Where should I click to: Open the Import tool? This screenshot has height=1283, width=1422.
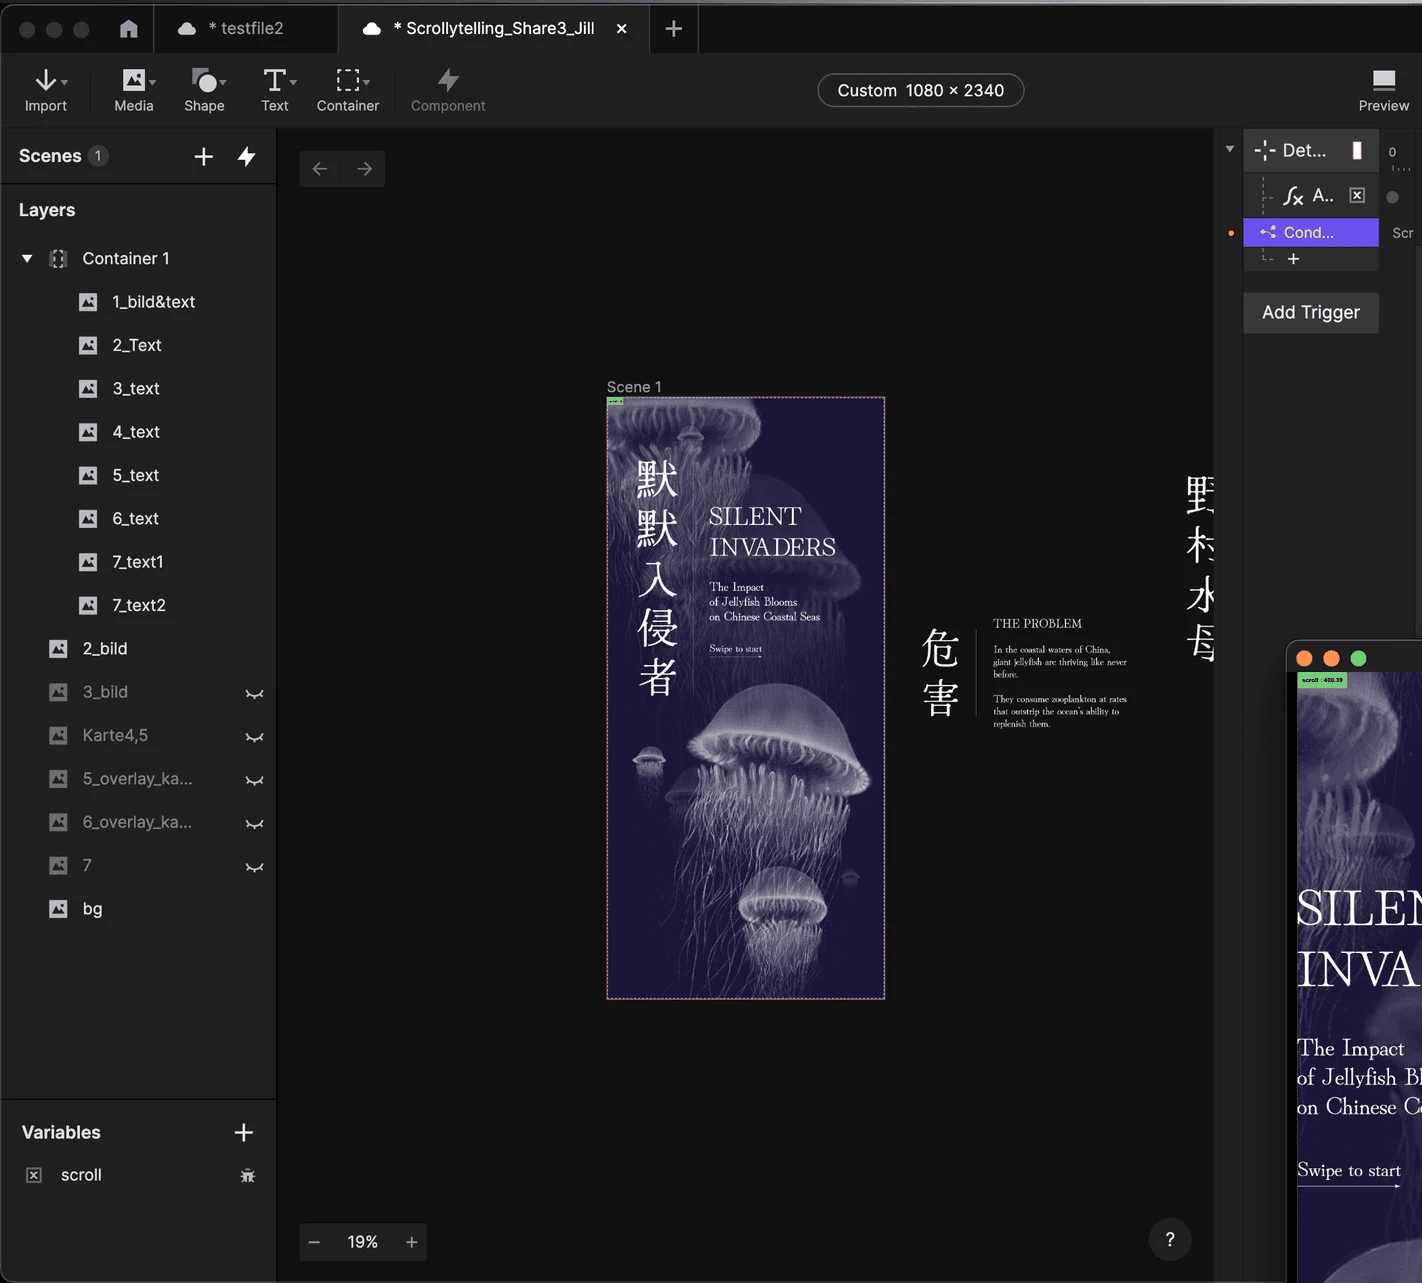tap(46, 90)
